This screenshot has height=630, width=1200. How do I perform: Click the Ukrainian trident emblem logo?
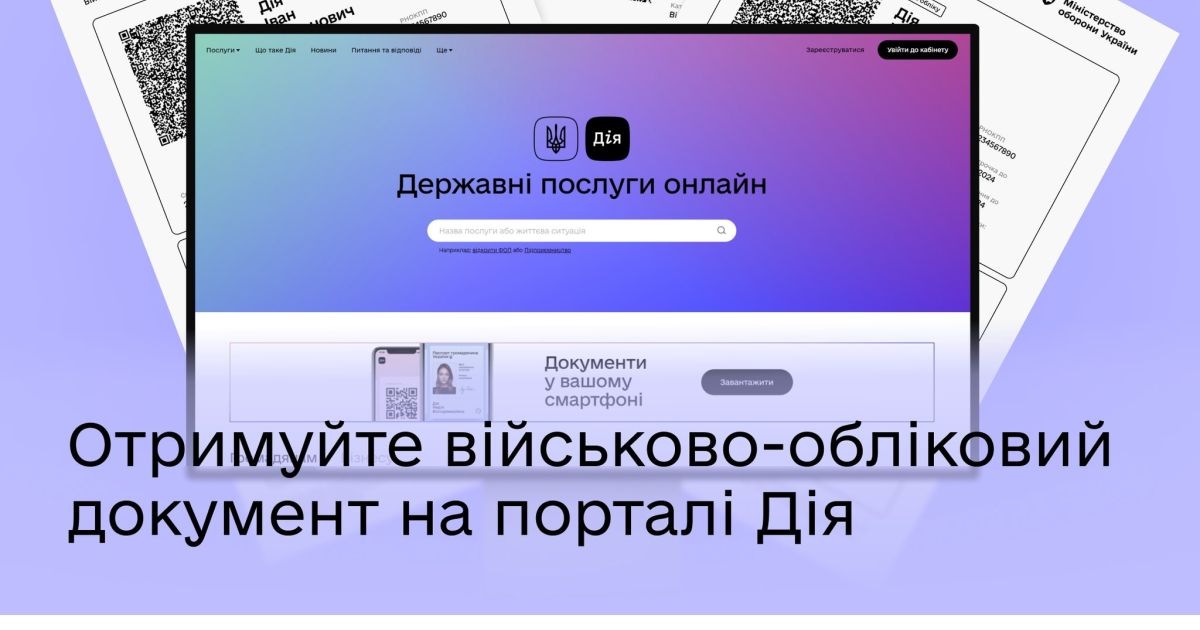click(556, 138)
